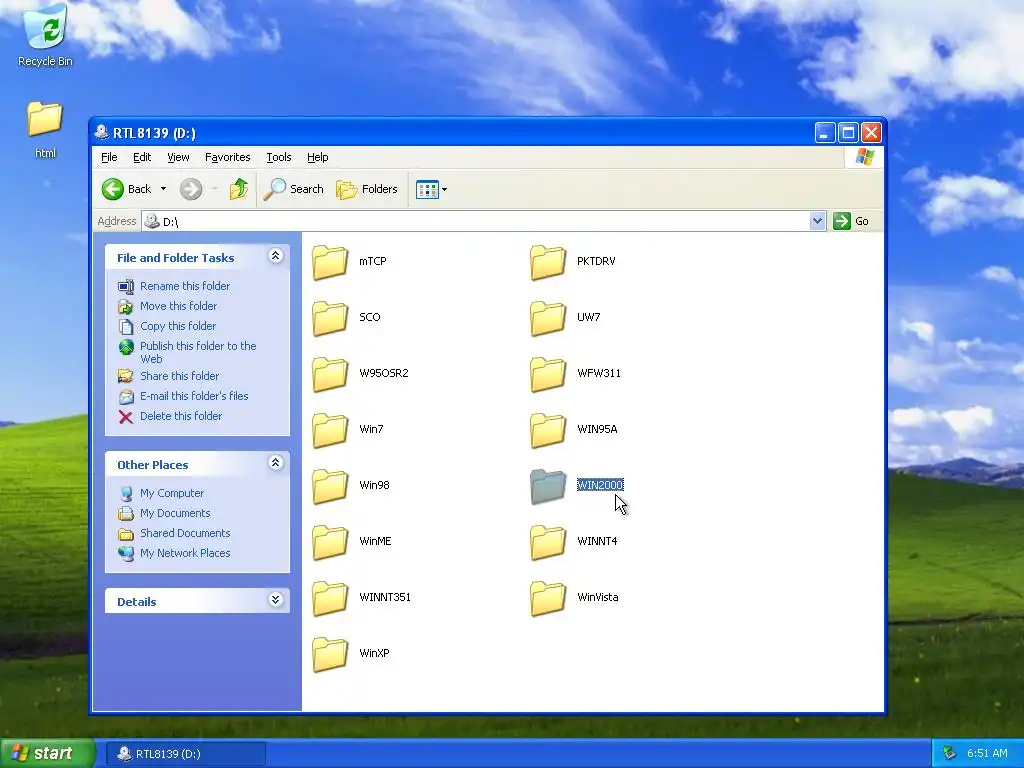Collapse File and Folder Tasks panel
This screenshot has width=1024, height=768.
(x=276, y=256)
